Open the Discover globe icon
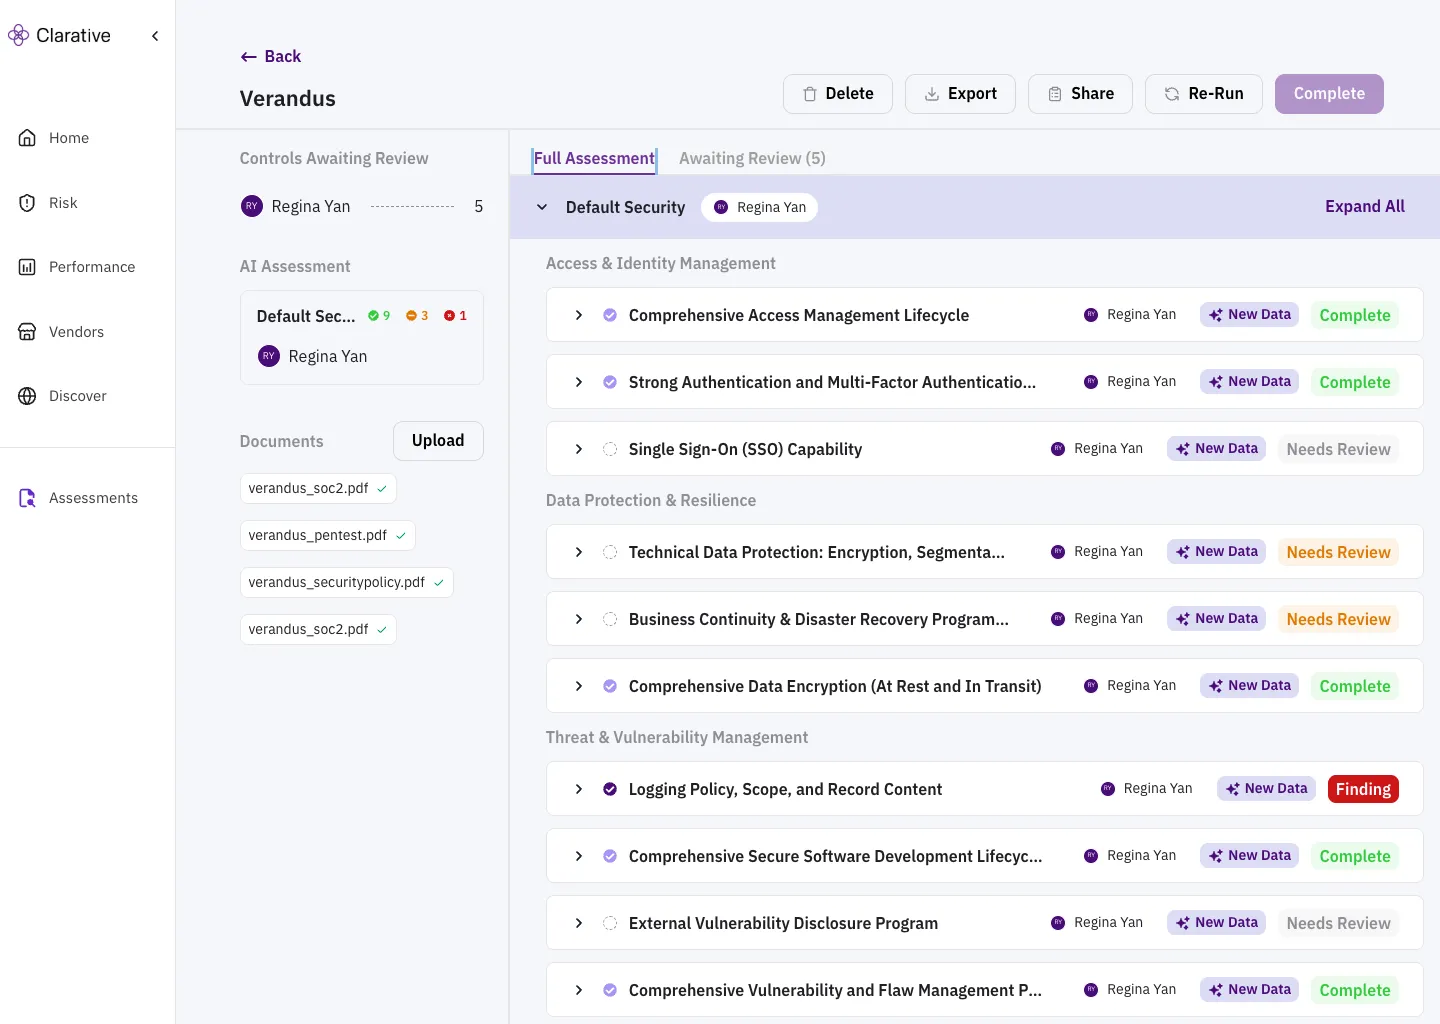The width and height of the screenshot is (1440, 1024). tap(27, 396)
